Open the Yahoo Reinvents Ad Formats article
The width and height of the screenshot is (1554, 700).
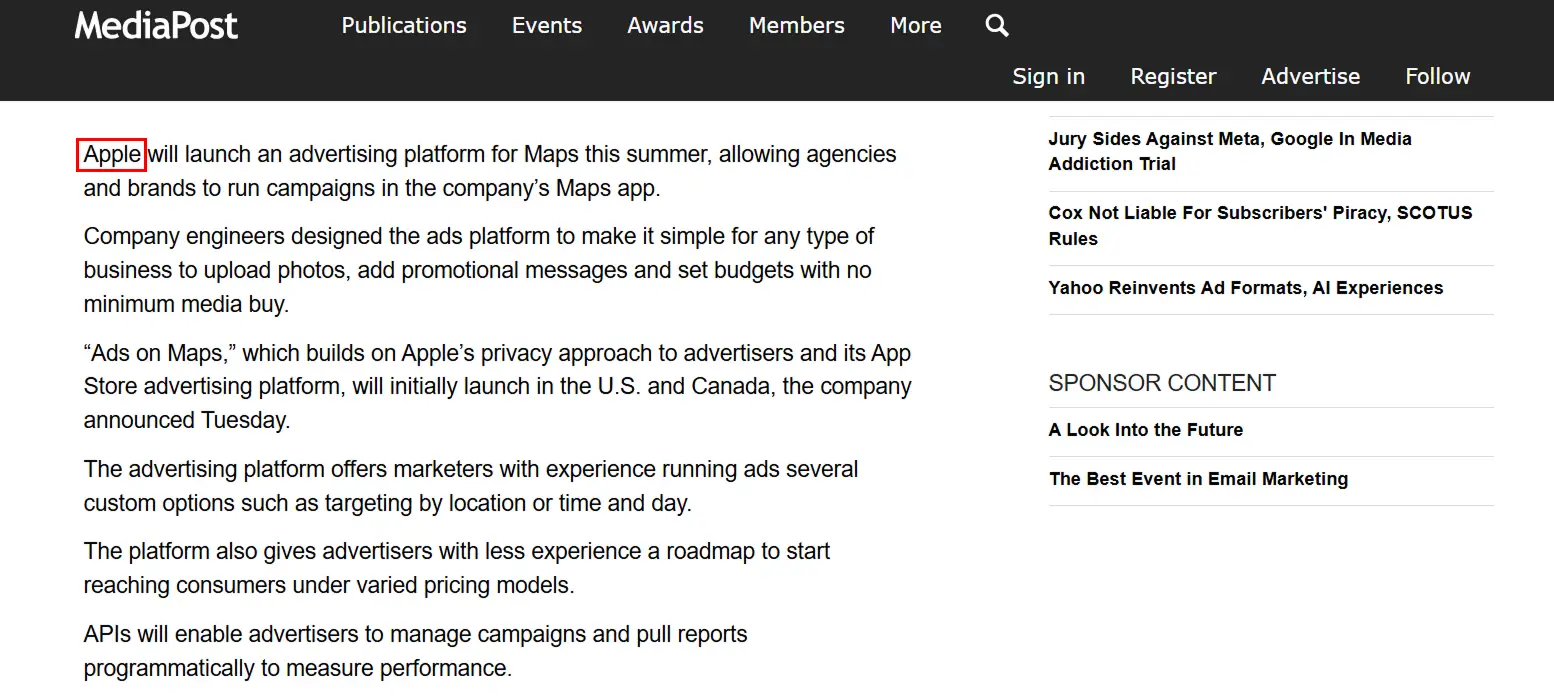pyautogui.click(x=1245, y=288)
